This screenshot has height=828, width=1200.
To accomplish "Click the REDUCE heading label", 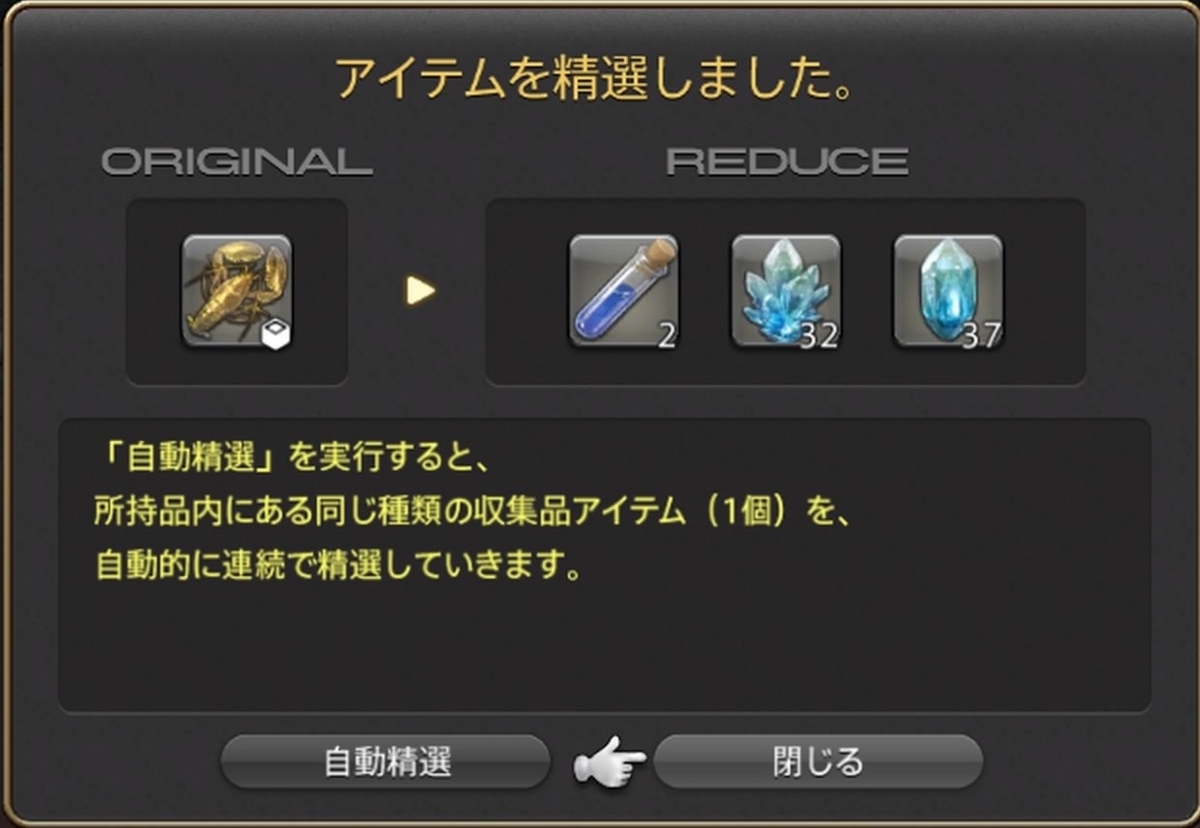I will (787, 162).
